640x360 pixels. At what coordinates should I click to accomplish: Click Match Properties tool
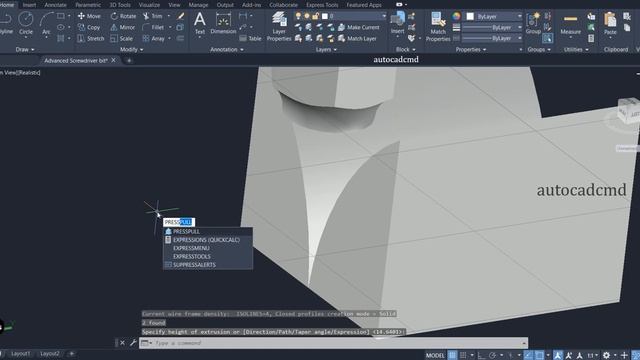point(438,27)
